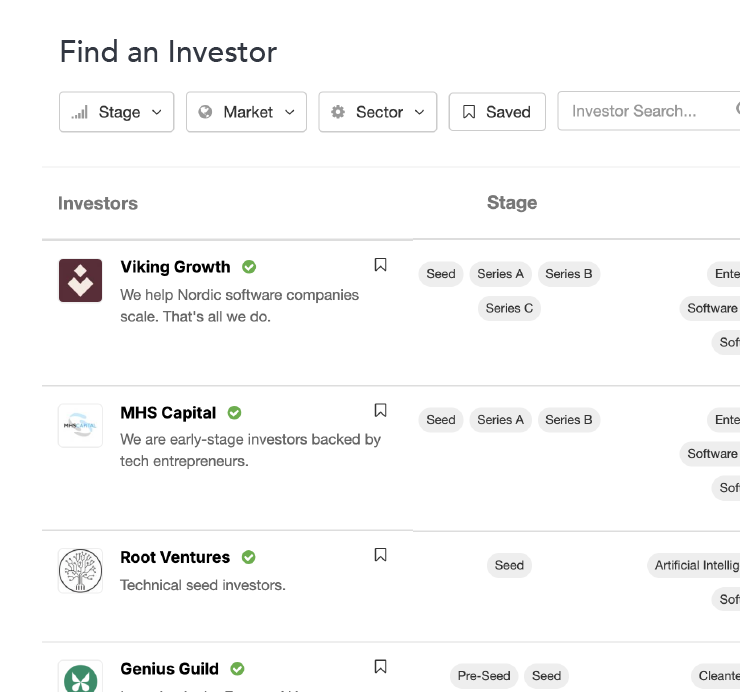Screen dimensions: 740x692
Task: Open MHS Capital logo thumbnail
Action: pyautogui.click(x=80, y=425)
